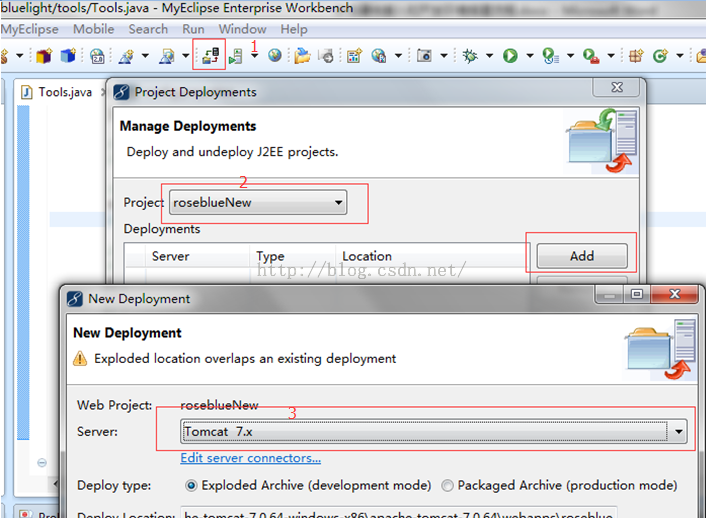Expand dropdown arrow beside camera icon

pos(444,56)
